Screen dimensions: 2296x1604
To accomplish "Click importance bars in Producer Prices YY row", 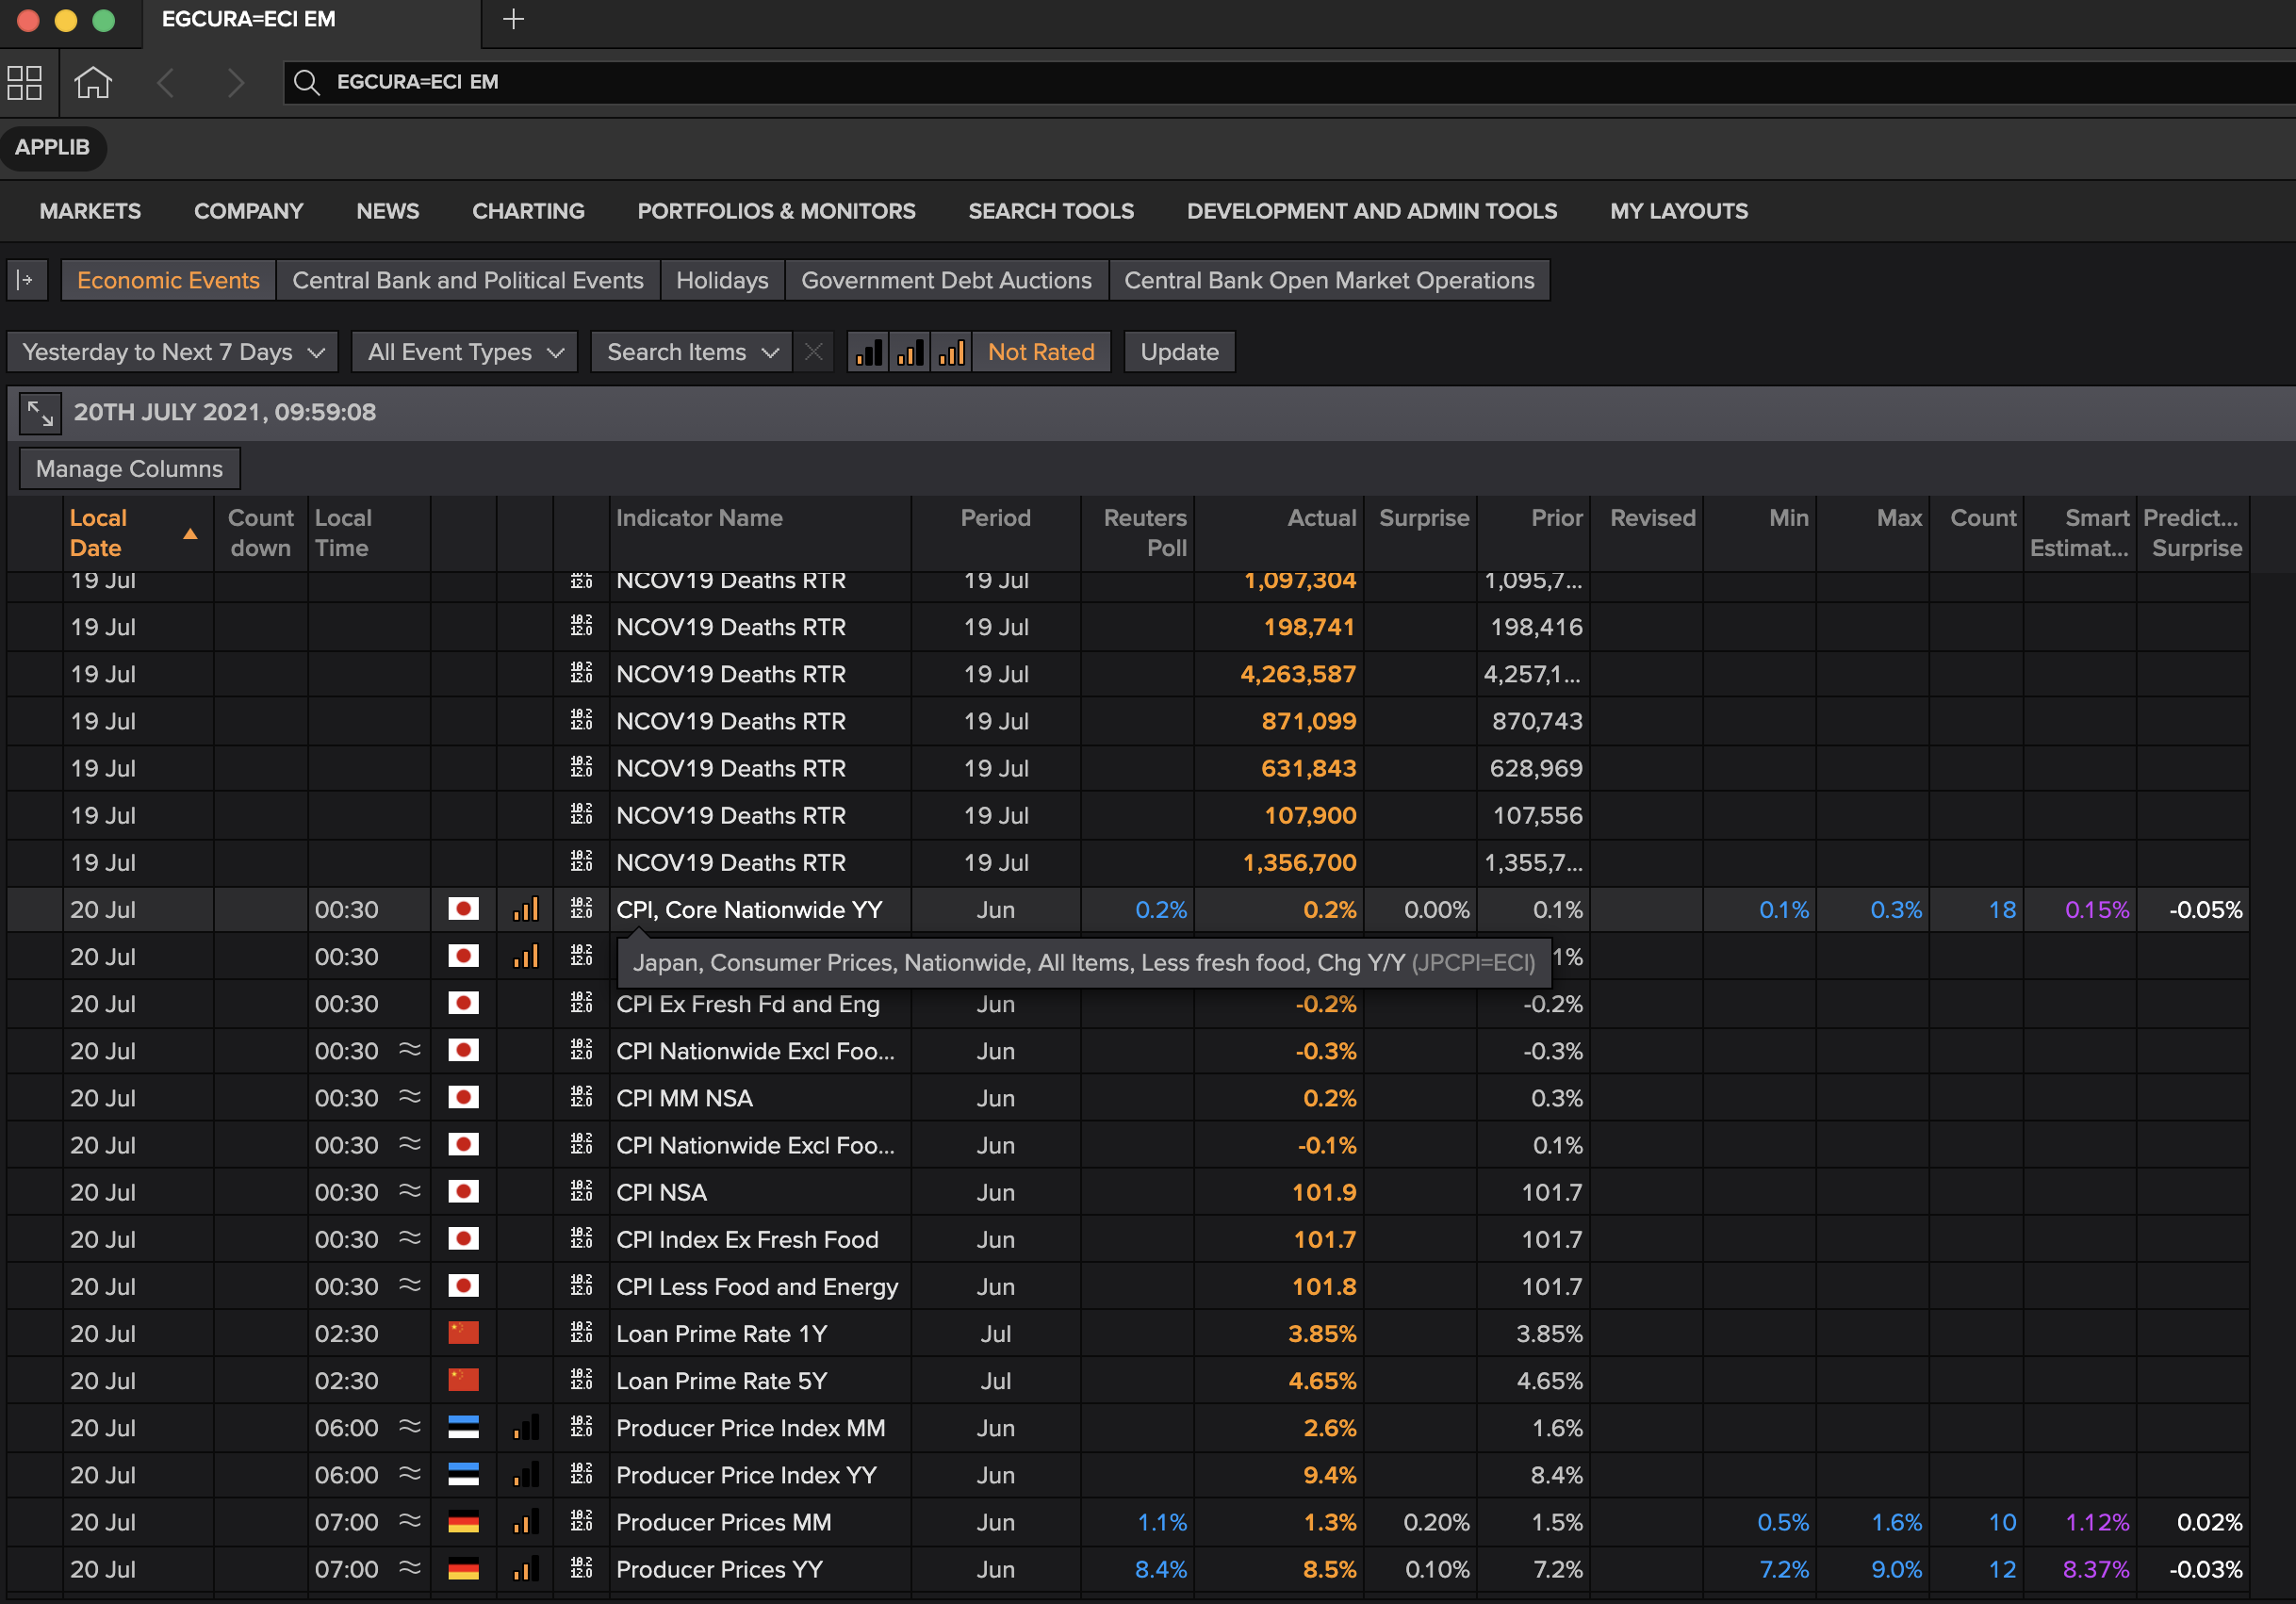I will tap(526, 1569).
